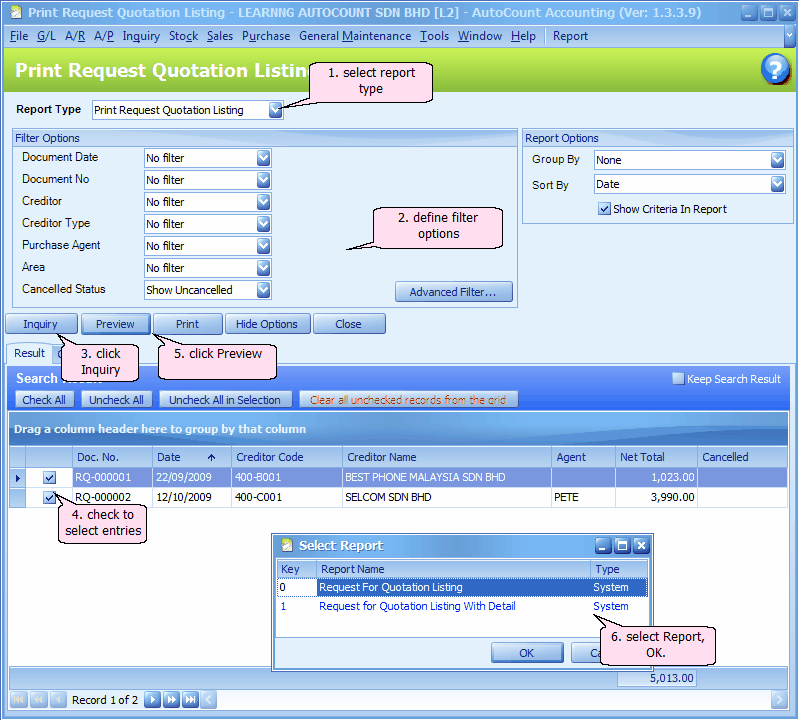Go to first record navigation arrow

18,699
